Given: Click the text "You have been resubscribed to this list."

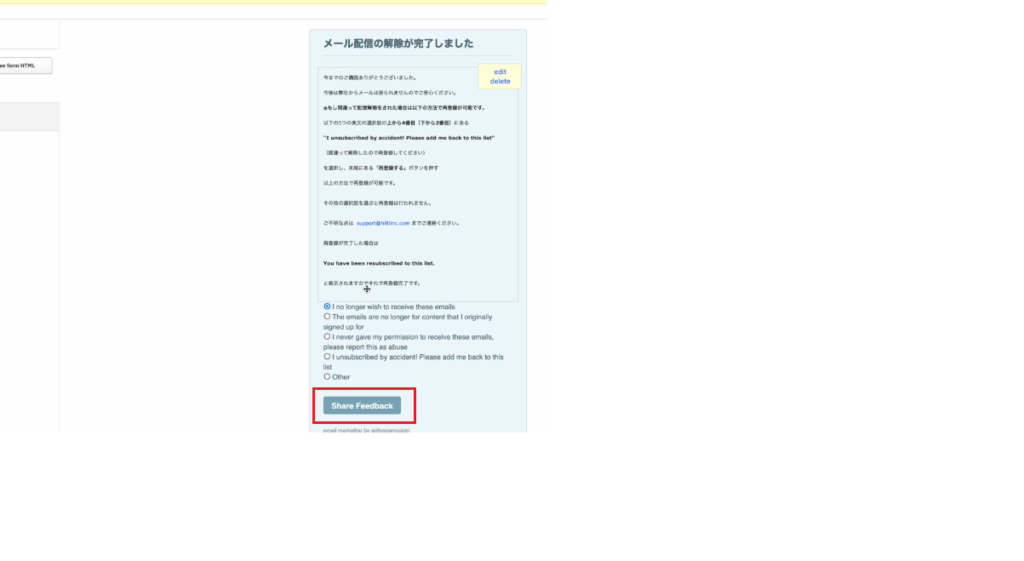Looking at the screenshot, I should click(379, 263).
